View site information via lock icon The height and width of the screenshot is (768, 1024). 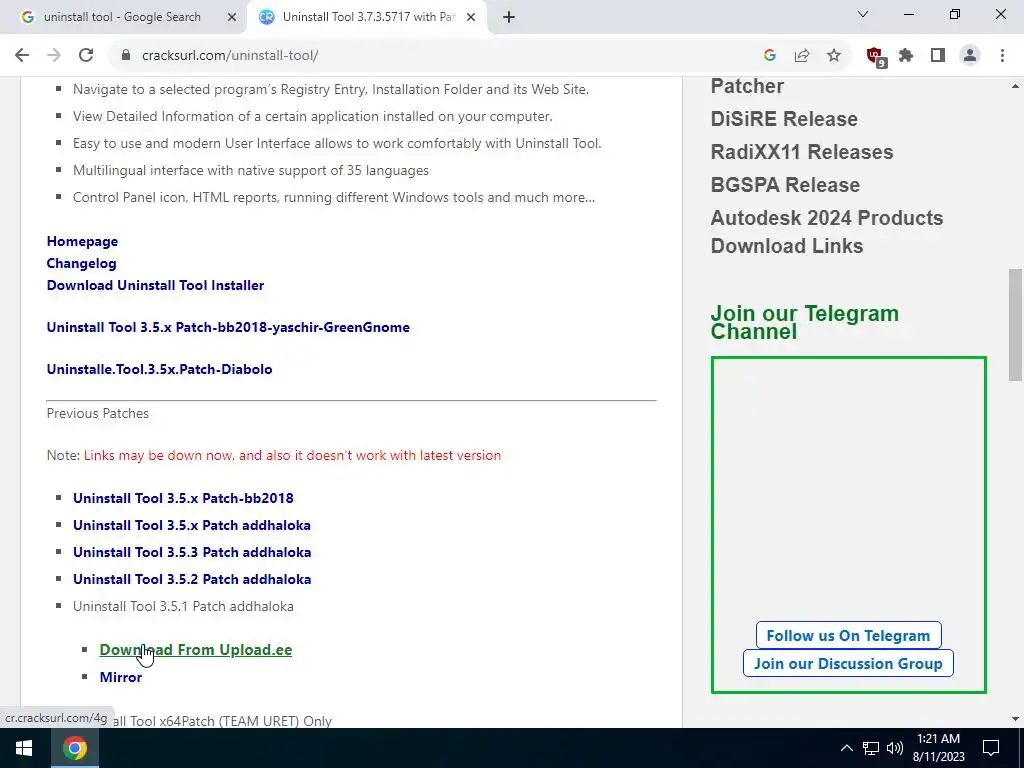(126, 56)
